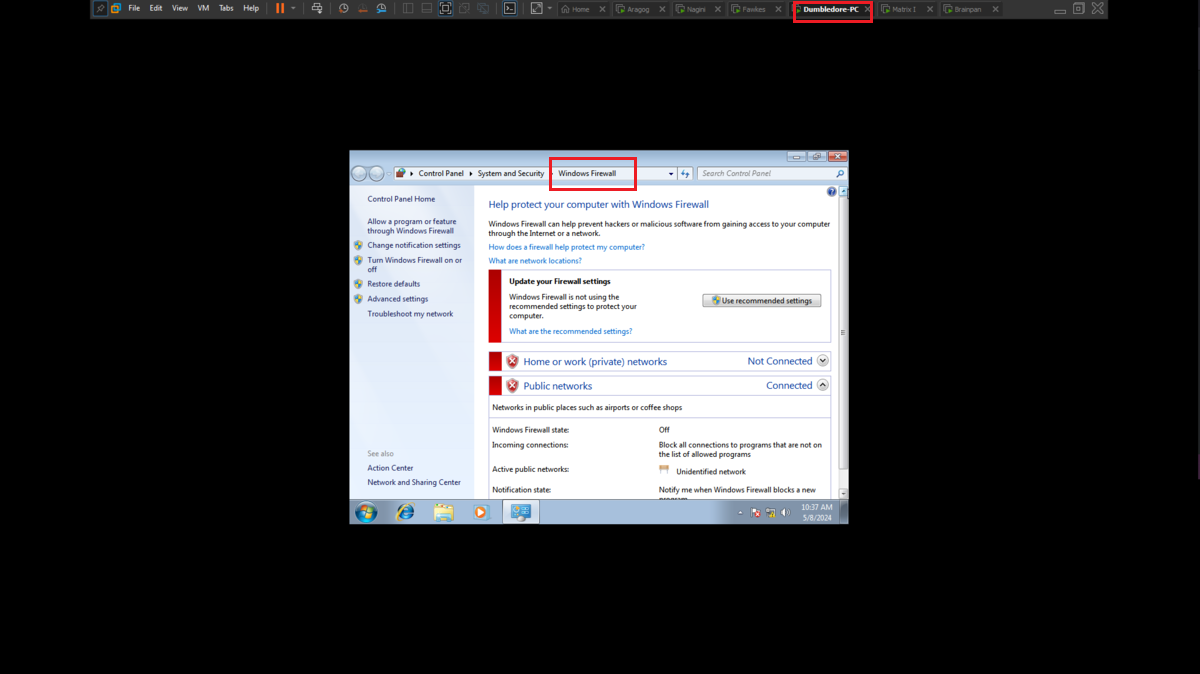Open Allow a program or feature link
Image resolution: width=1200 pixels, height=674 pixels.
click(411, 226)
